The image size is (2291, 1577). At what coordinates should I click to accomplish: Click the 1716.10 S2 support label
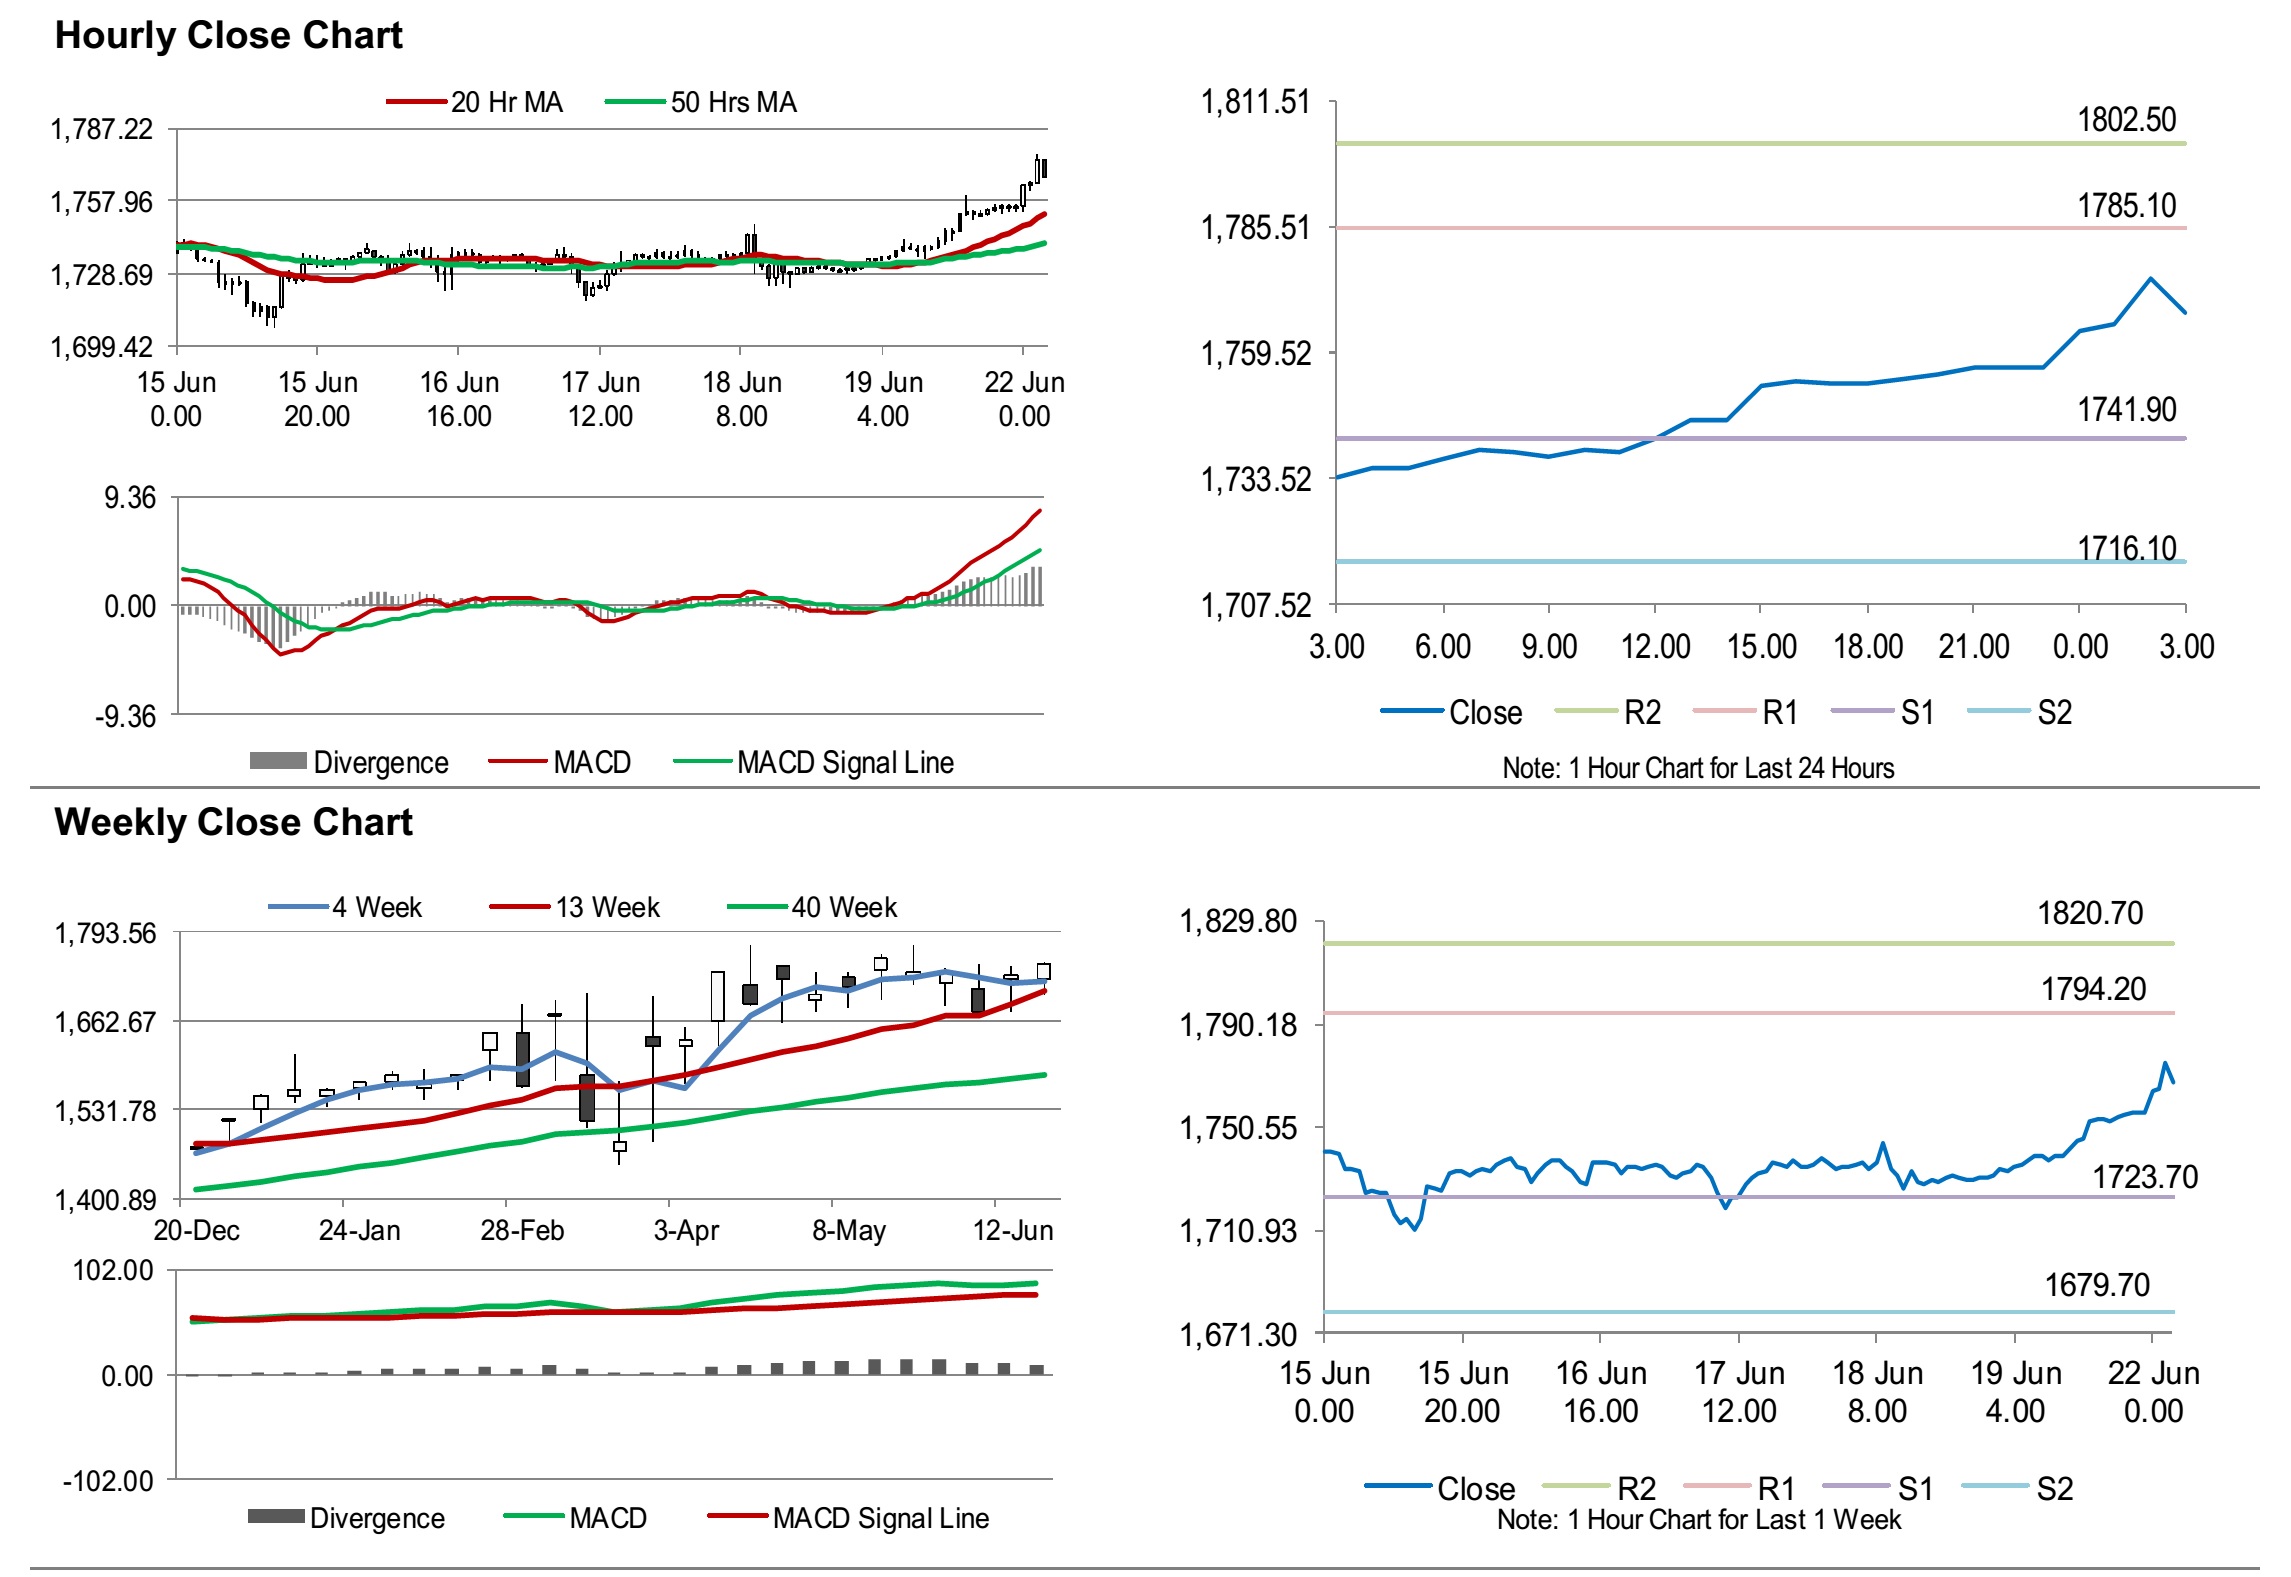click(x=2126, y=548)
